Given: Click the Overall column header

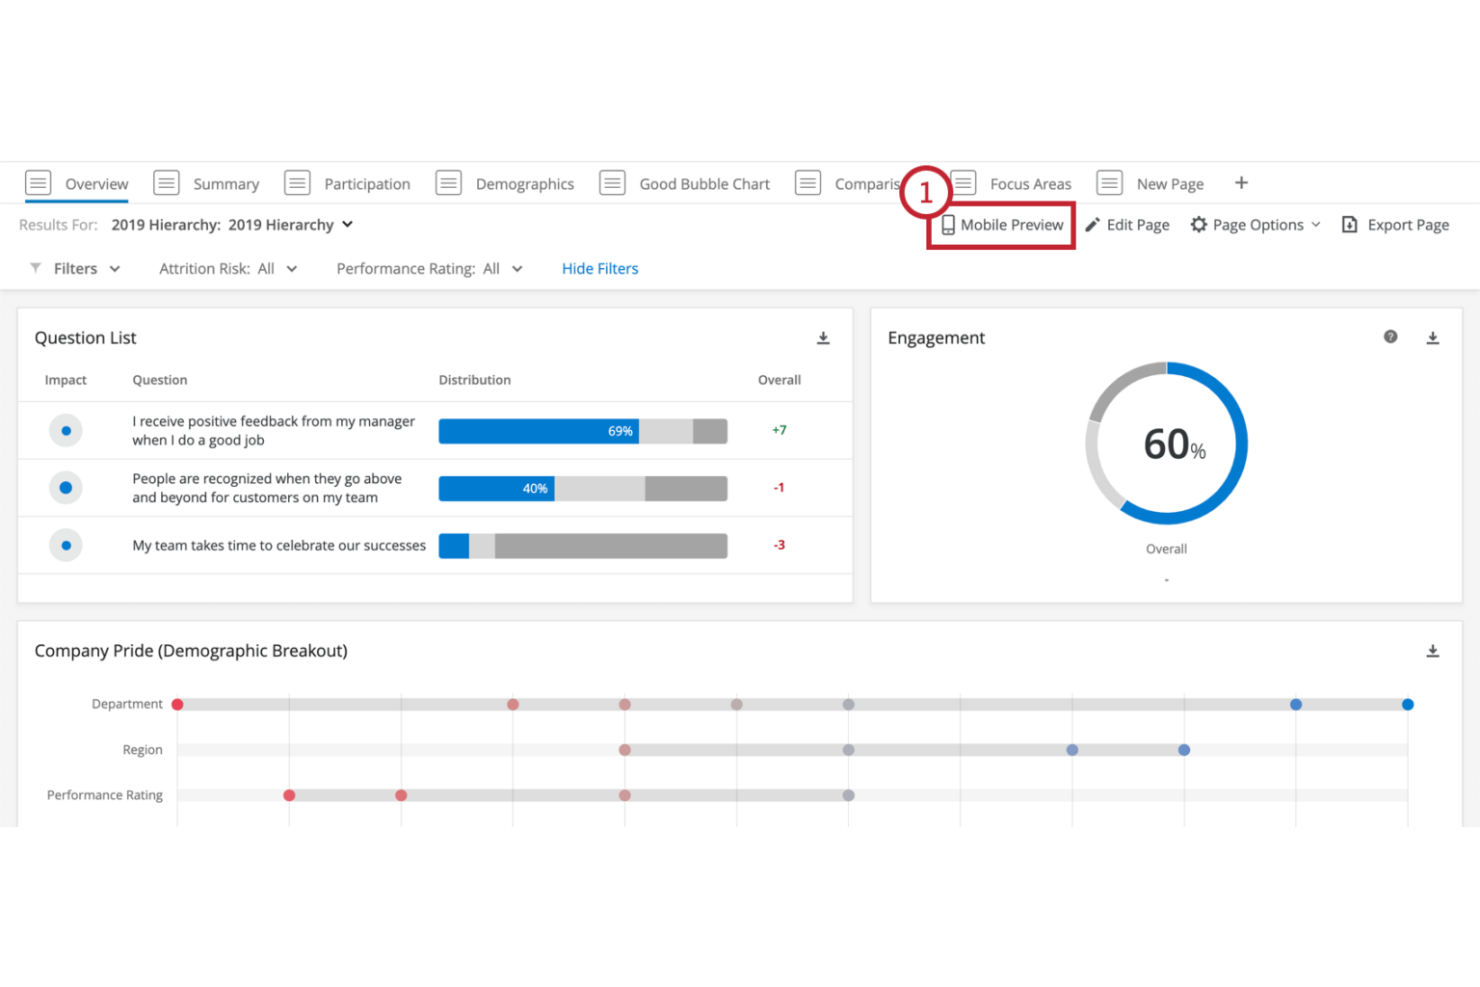Looking at the screenshot, I should pos(779,380).
